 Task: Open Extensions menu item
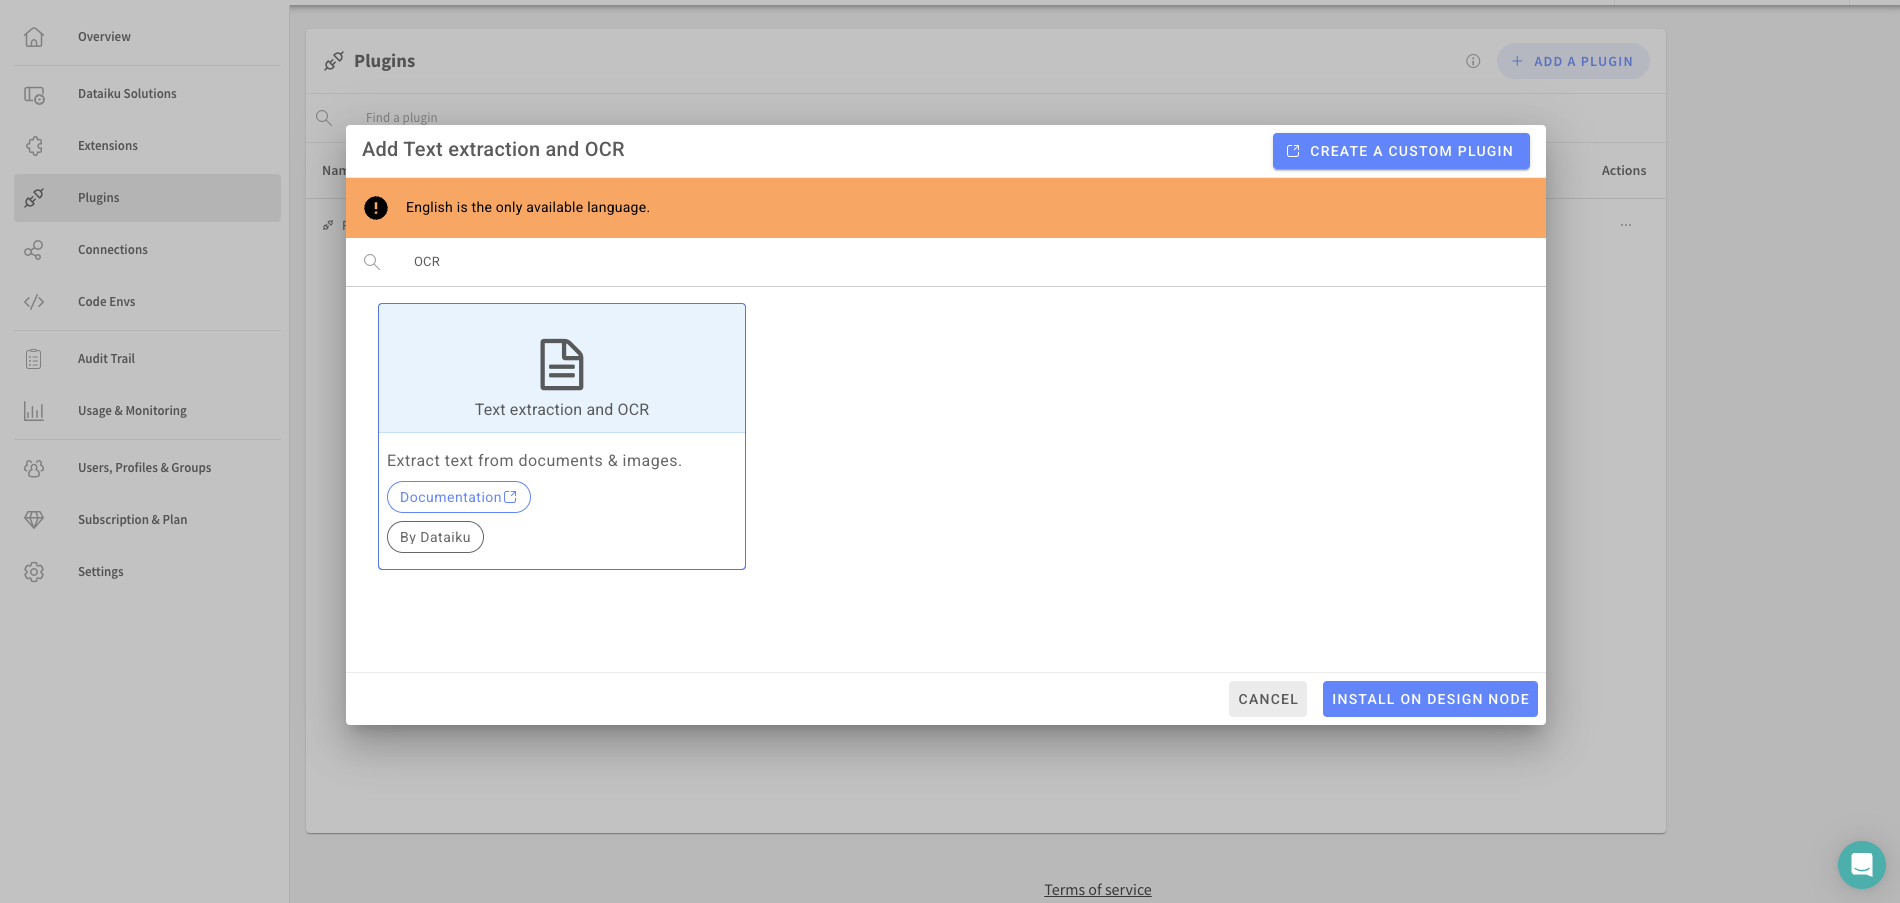[x=108, y=146]
